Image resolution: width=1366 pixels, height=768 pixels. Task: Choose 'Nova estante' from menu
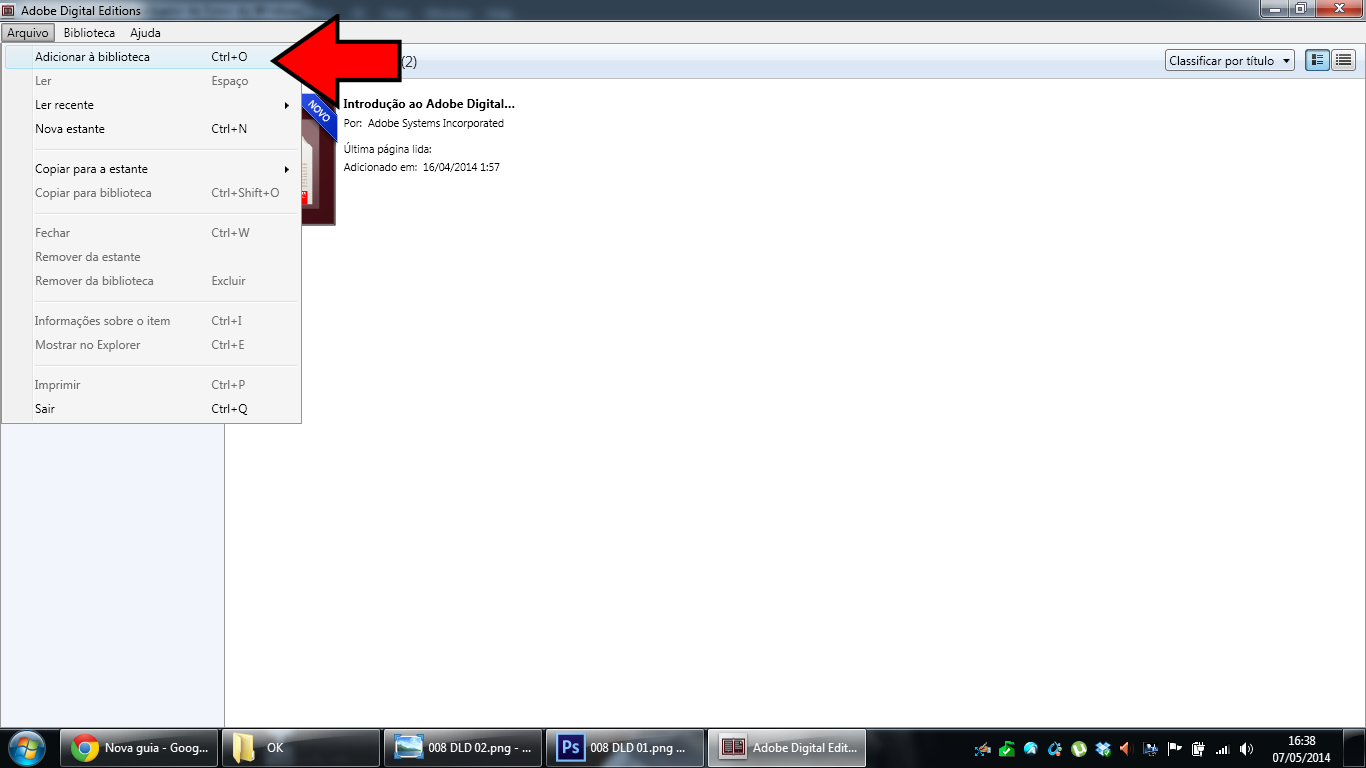pyautogui.click(x=70, y=129)
